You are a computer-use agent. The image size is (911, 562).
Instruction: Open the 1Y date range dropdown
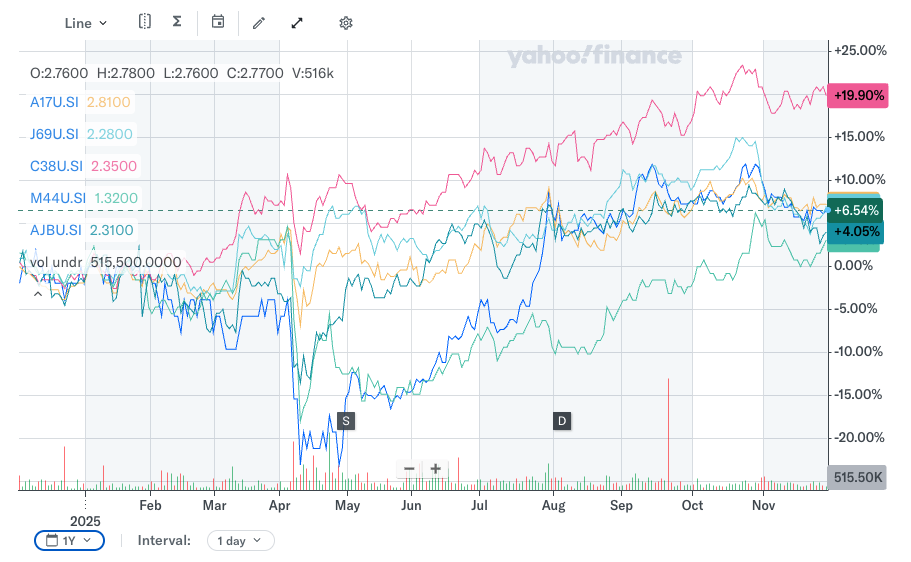point(69,540)
